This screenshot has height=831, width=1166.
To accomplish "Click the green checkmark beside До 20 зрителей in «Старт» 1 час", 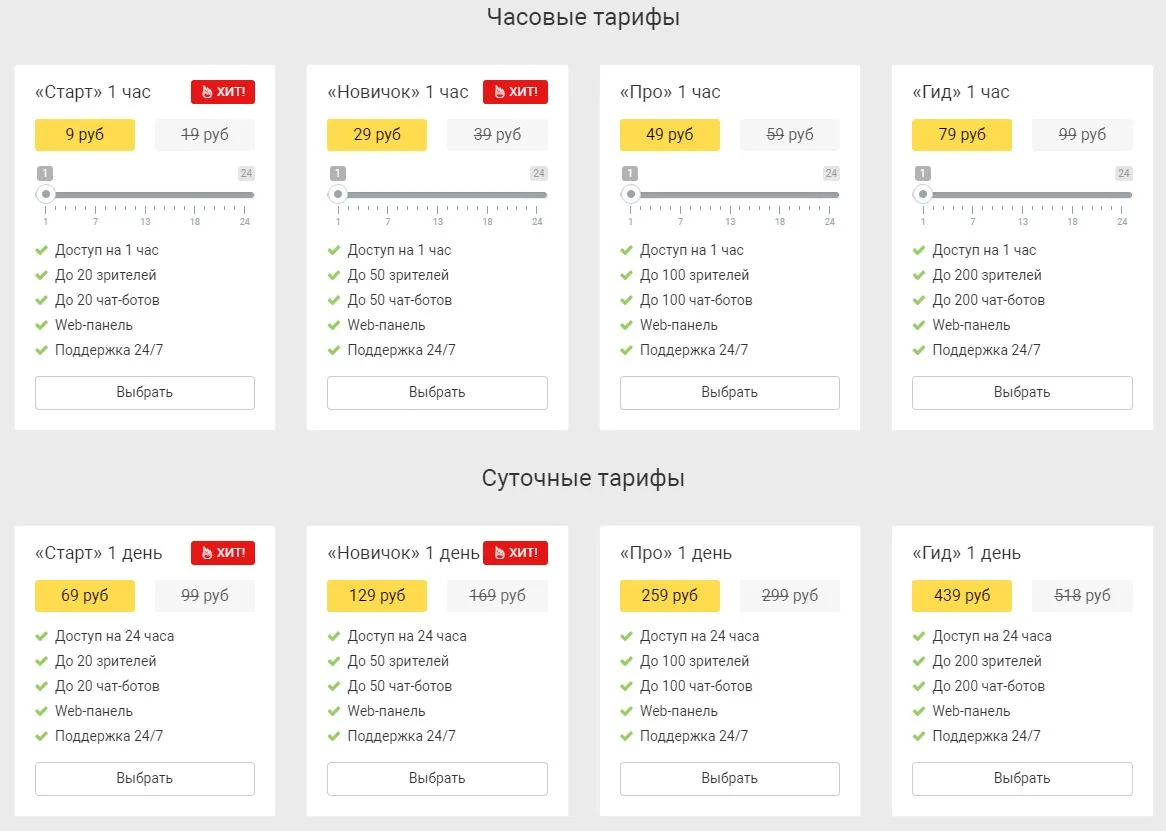I will click(42, 275).
